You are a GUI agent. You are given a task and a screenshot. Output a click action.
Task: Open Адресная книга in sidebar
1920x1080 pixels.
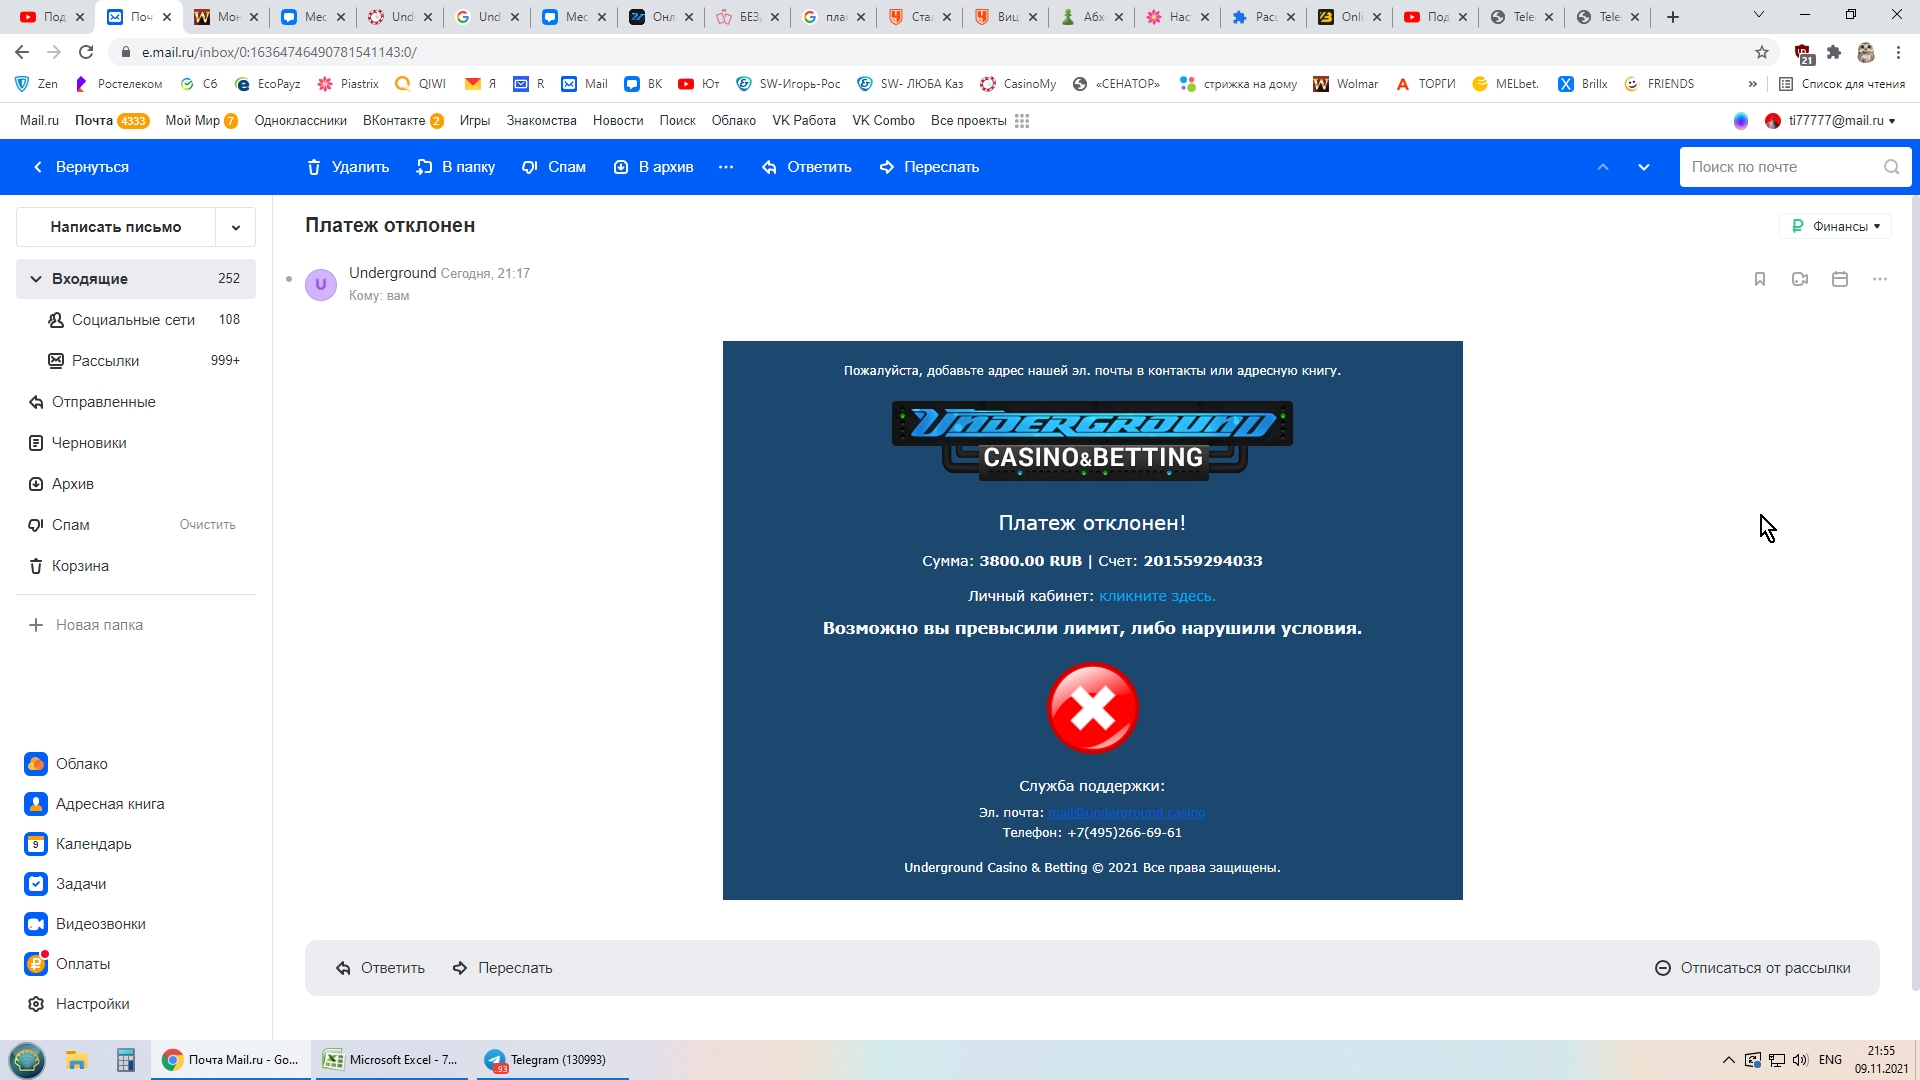point(95,804)
